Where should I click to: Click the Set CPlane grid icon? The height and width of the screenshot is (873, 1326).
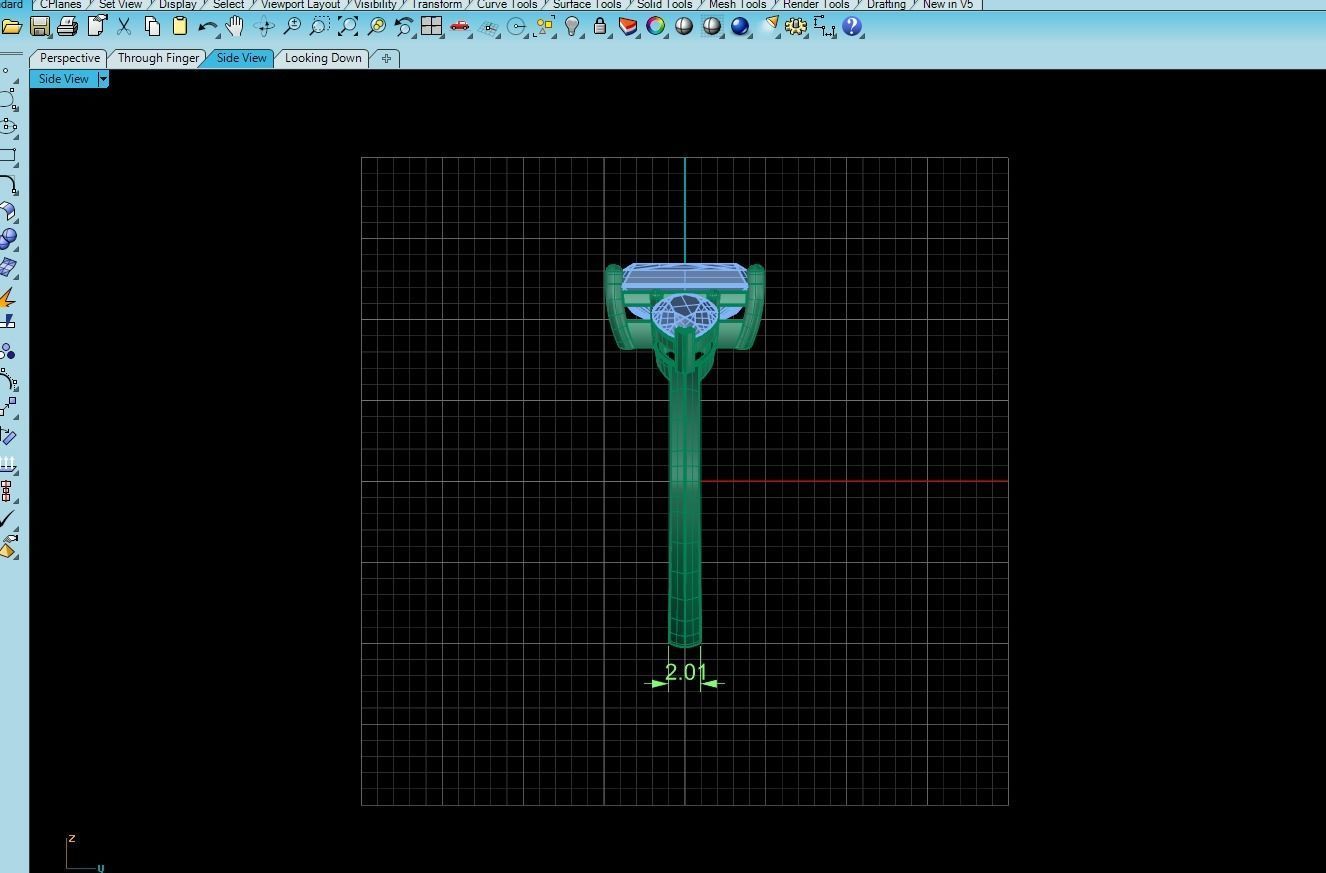coord(489,27)
